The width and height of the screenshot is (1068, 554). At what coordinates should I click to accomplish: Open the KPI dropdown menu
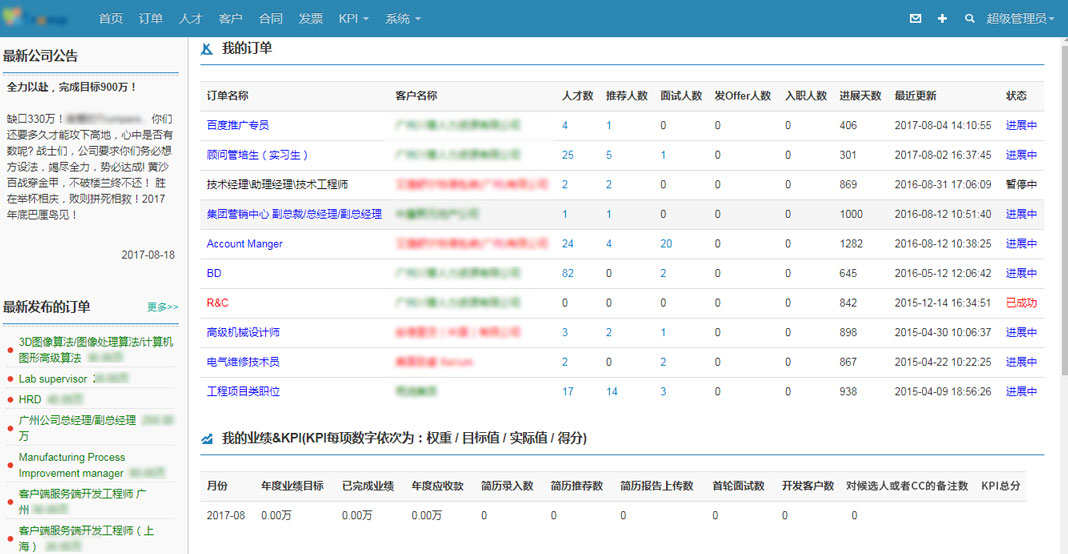tap(353, 19)
